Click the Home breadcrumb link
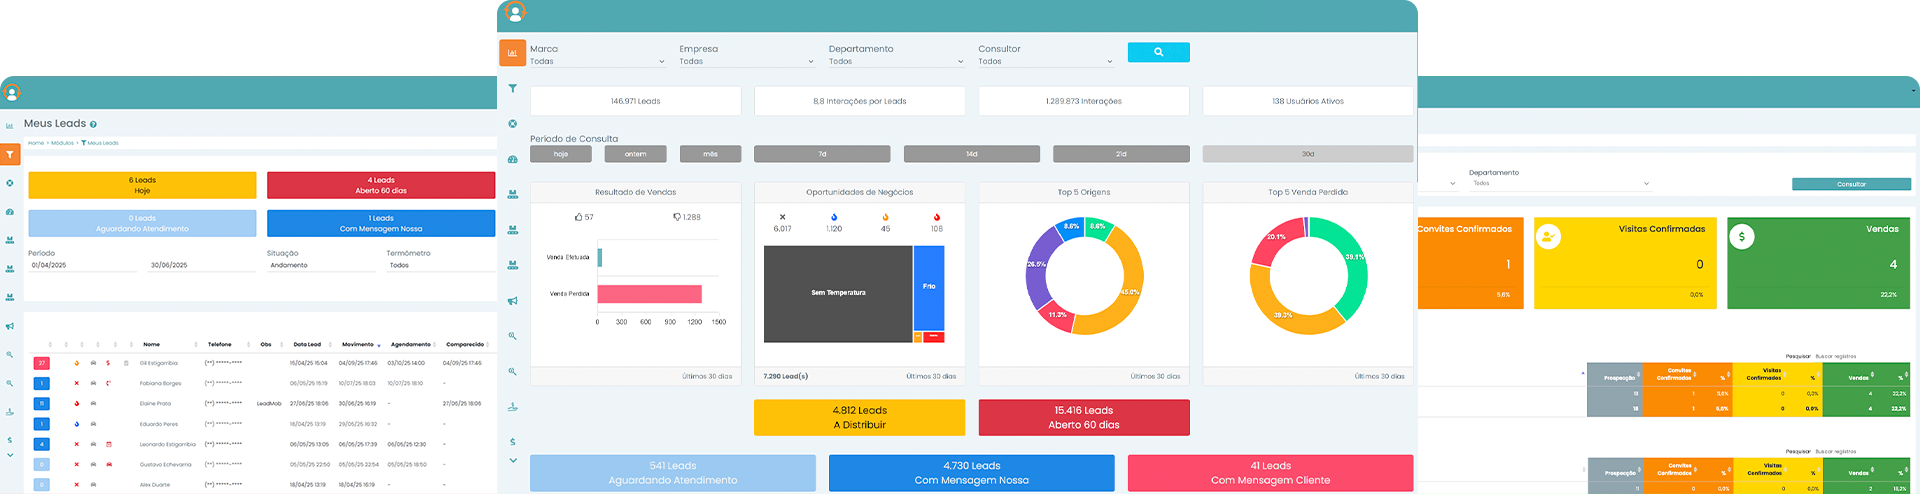The height and width of the screenshot is (494, 1920). (x=36, y=143)
